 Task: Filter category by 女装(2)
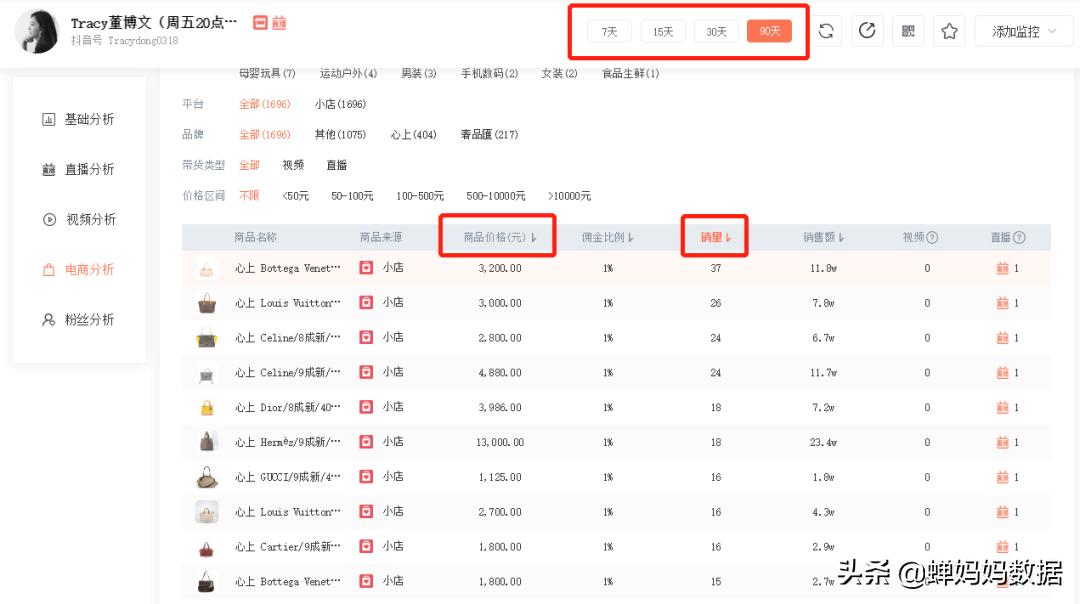[559, 73]
